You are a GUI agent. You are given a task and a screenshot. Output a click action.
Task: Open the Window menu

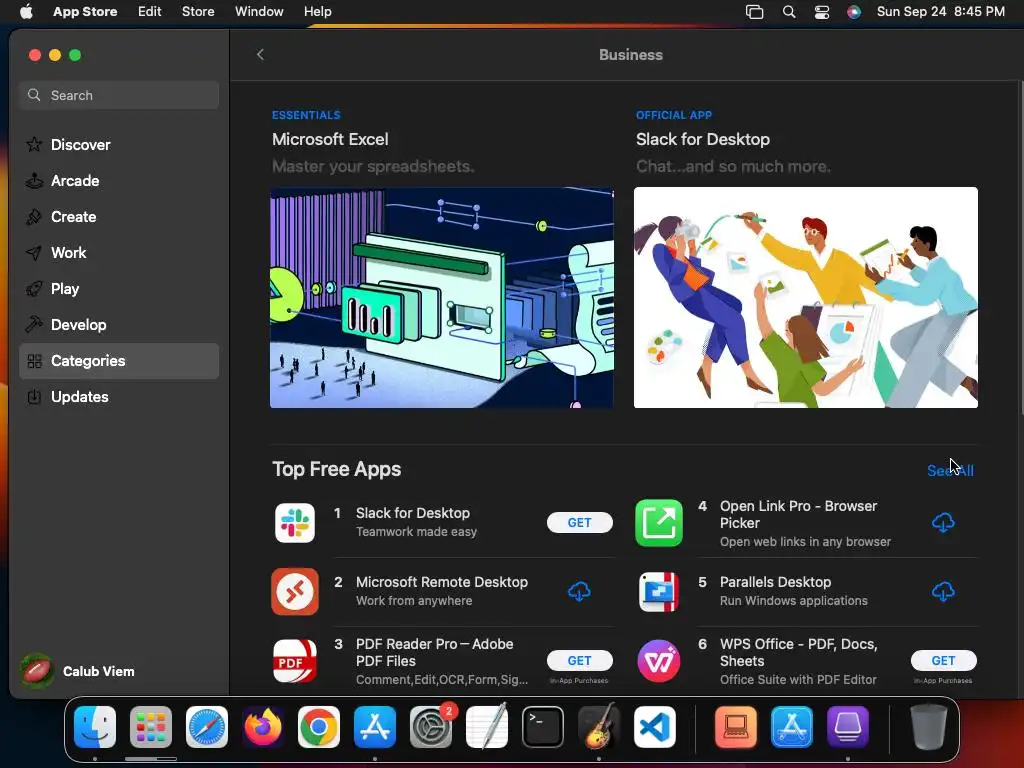pyautogui.click(x=259, y=12)
